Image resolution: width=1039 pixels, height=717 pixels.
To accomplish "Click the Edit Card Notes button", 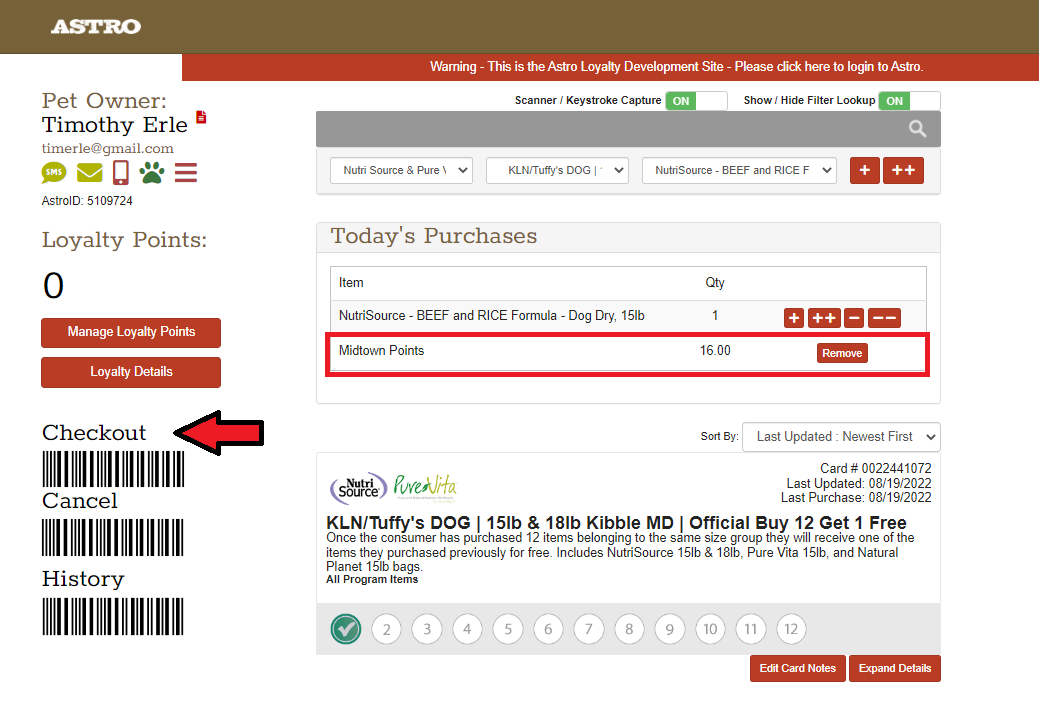I will (798, 669).
